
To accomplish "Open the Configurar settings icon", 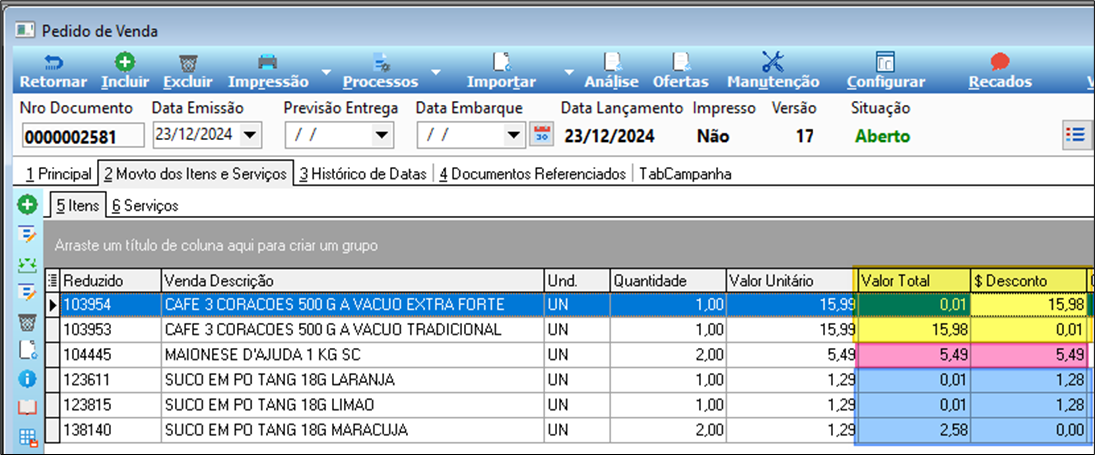I will [885, 63].
